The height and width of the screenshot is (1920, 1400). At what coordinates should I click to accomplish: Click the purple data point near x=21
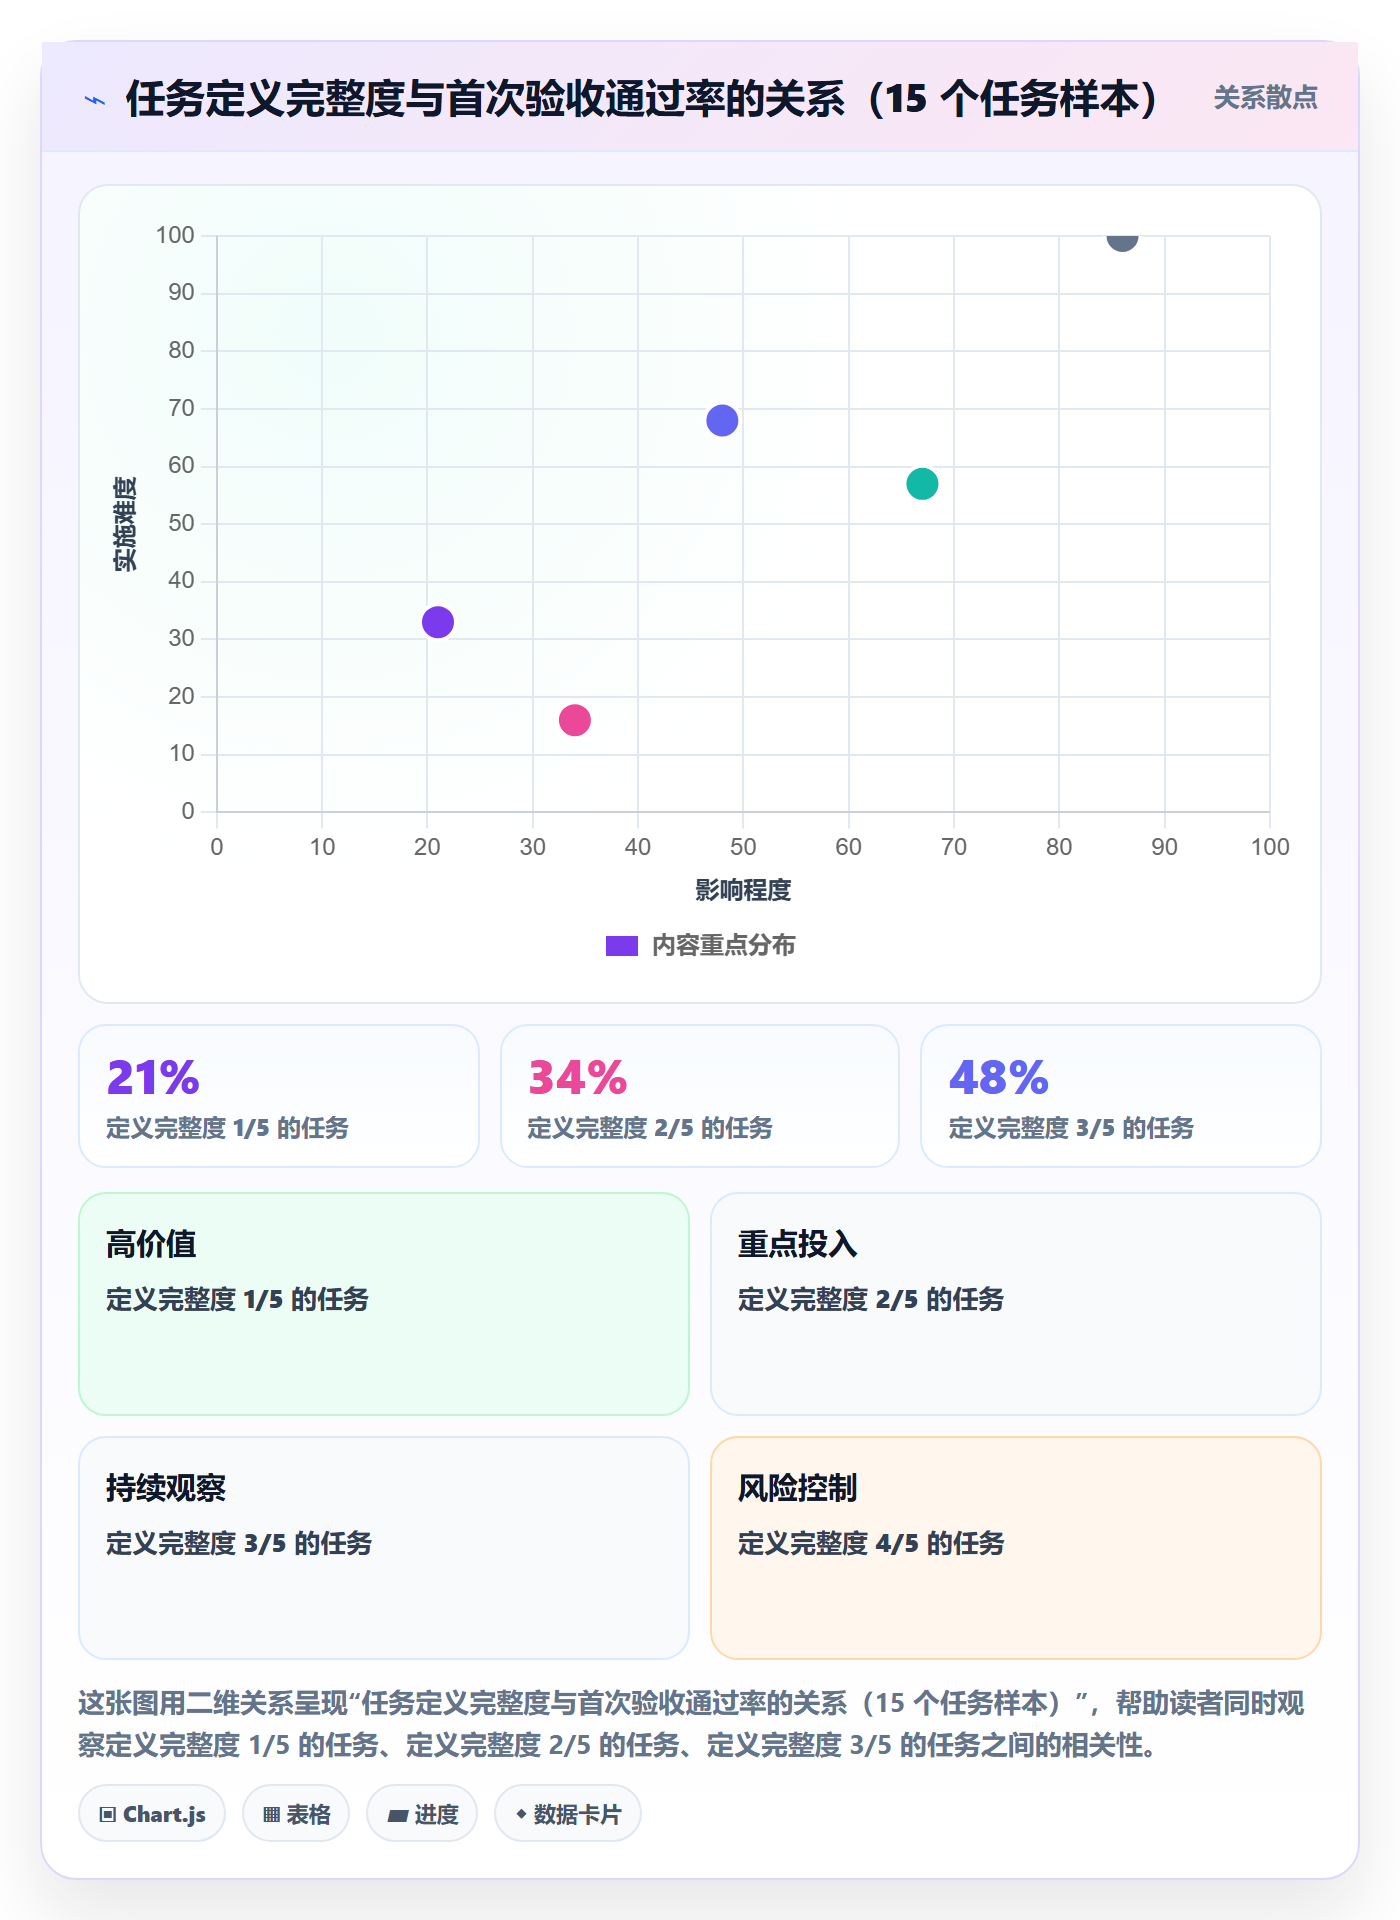coord(438,622)
